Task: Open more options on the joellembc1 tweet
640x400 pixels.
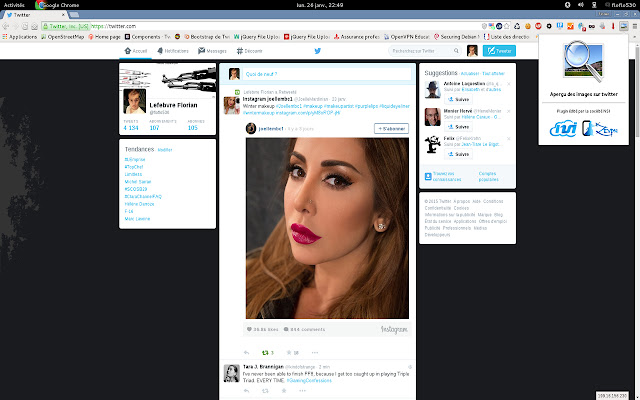Action: 314,353
